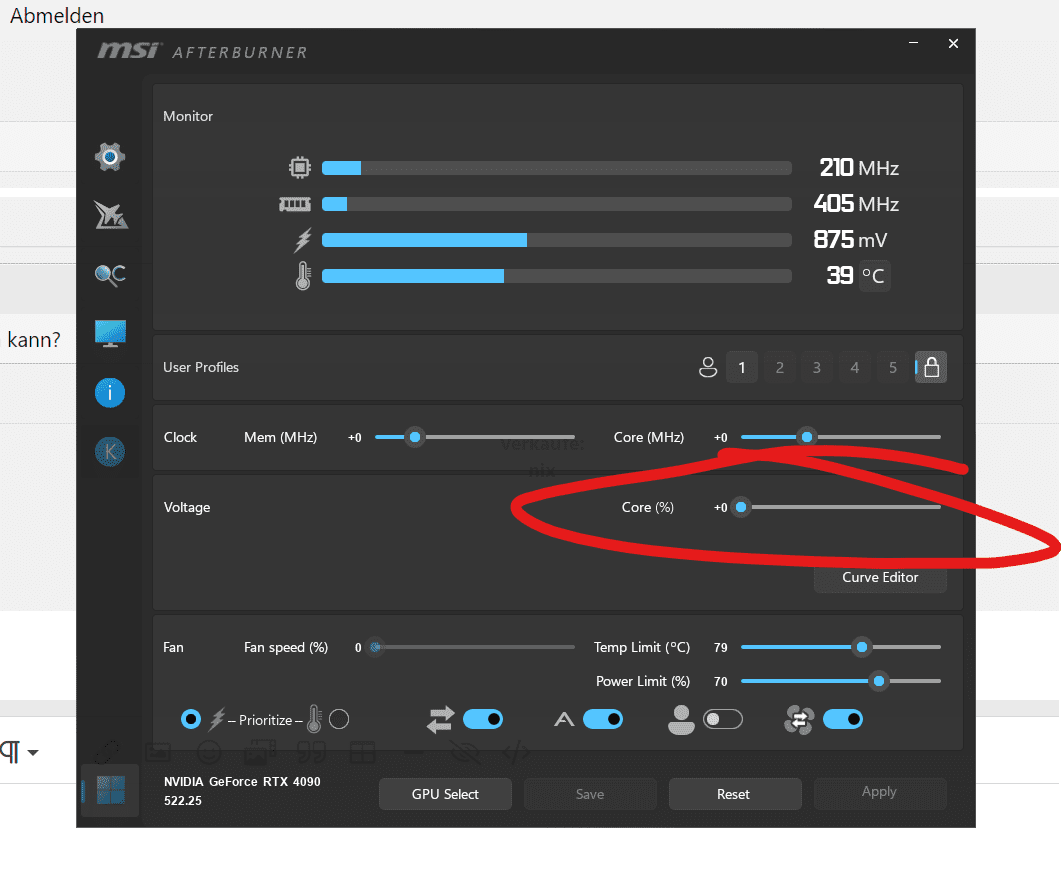Click the "NVIDIA GeForce RTX 4090" text
Image resolution: width=1064 pixels, height=886 pixels.
[242, 782]
